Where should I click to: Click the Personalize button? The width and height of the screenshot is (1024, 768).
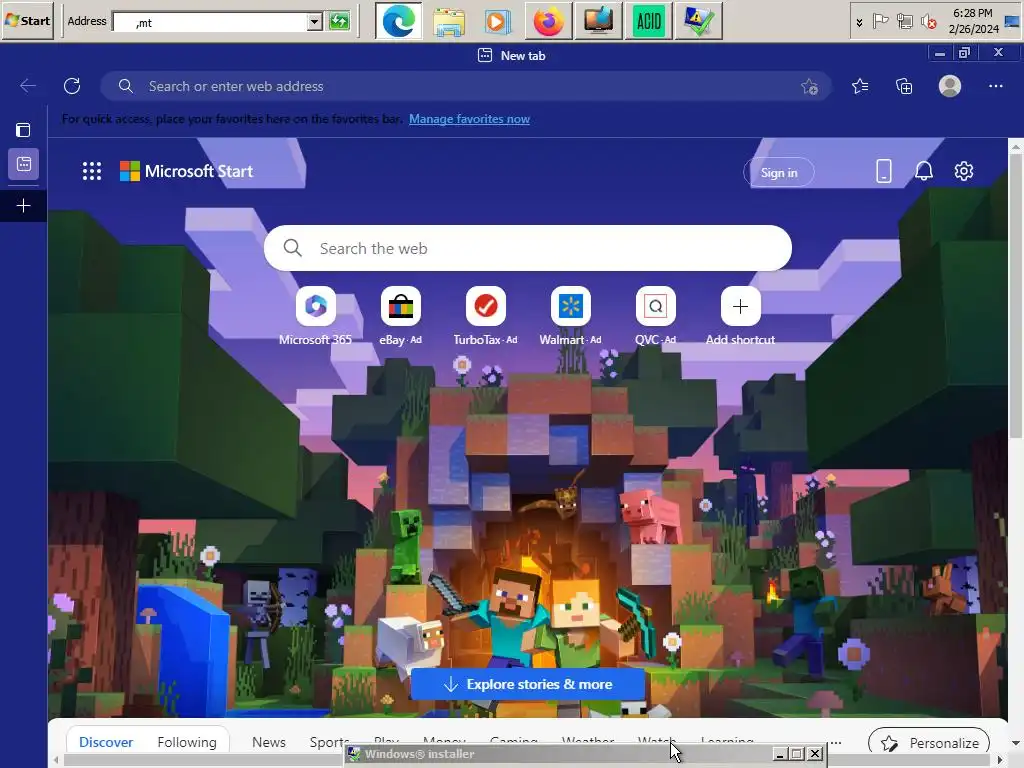coord(929,743)
